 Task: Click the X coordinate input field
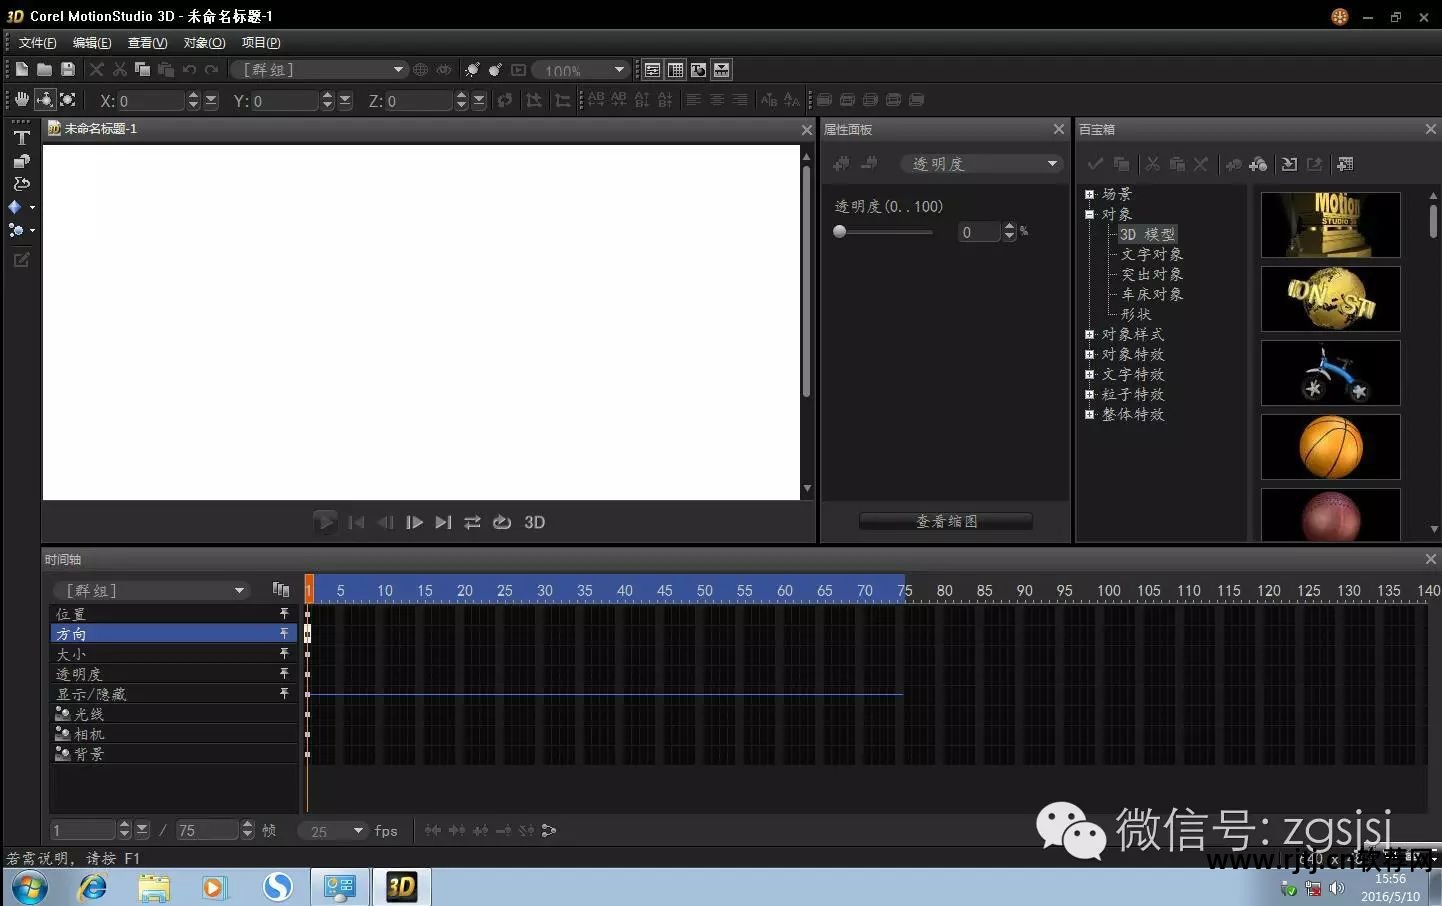coord(152,101)
